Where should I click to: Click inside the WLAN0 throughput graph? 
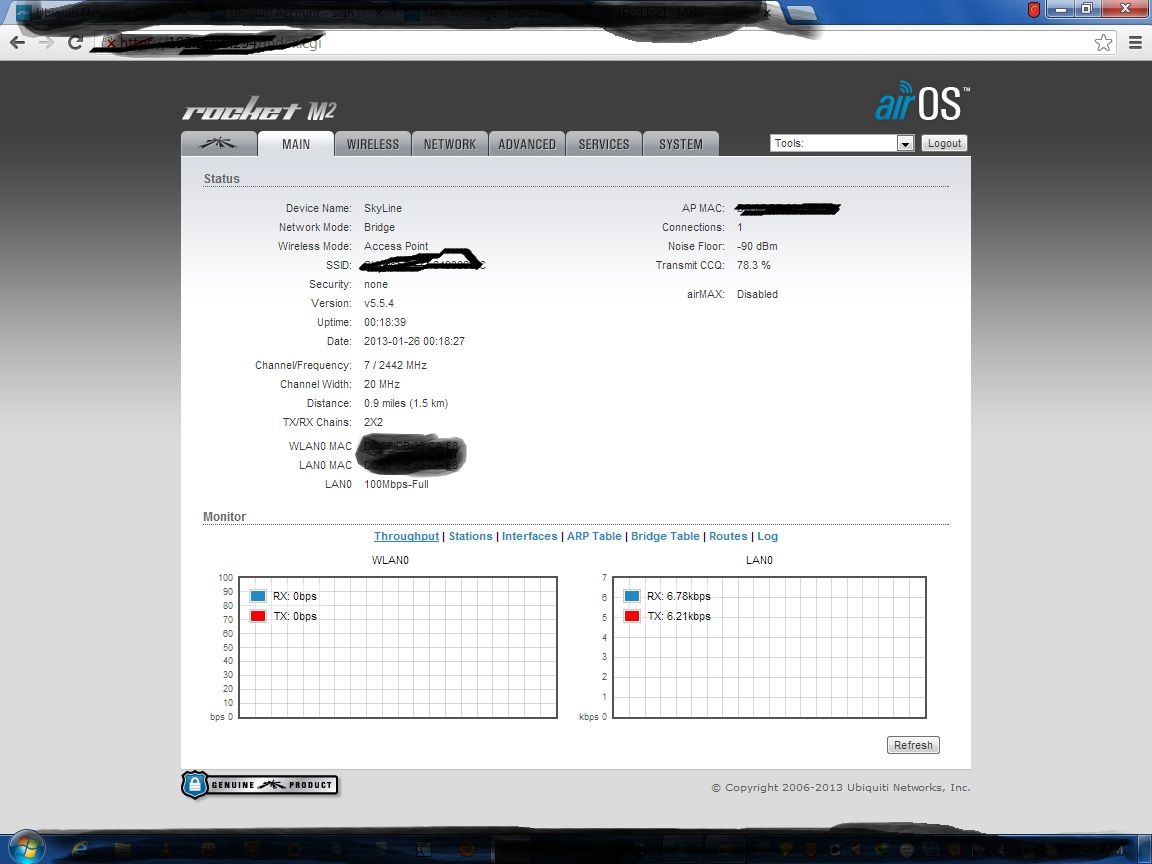[398, 647]
